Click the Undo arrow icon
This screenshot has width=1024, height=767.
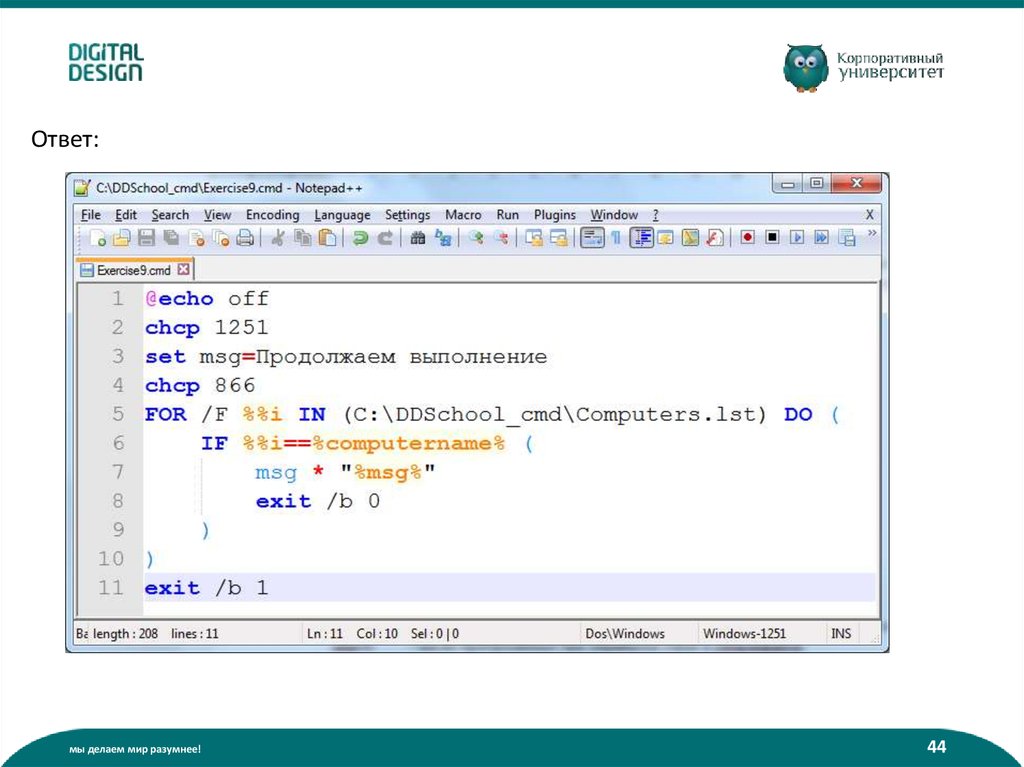(359, 238)
